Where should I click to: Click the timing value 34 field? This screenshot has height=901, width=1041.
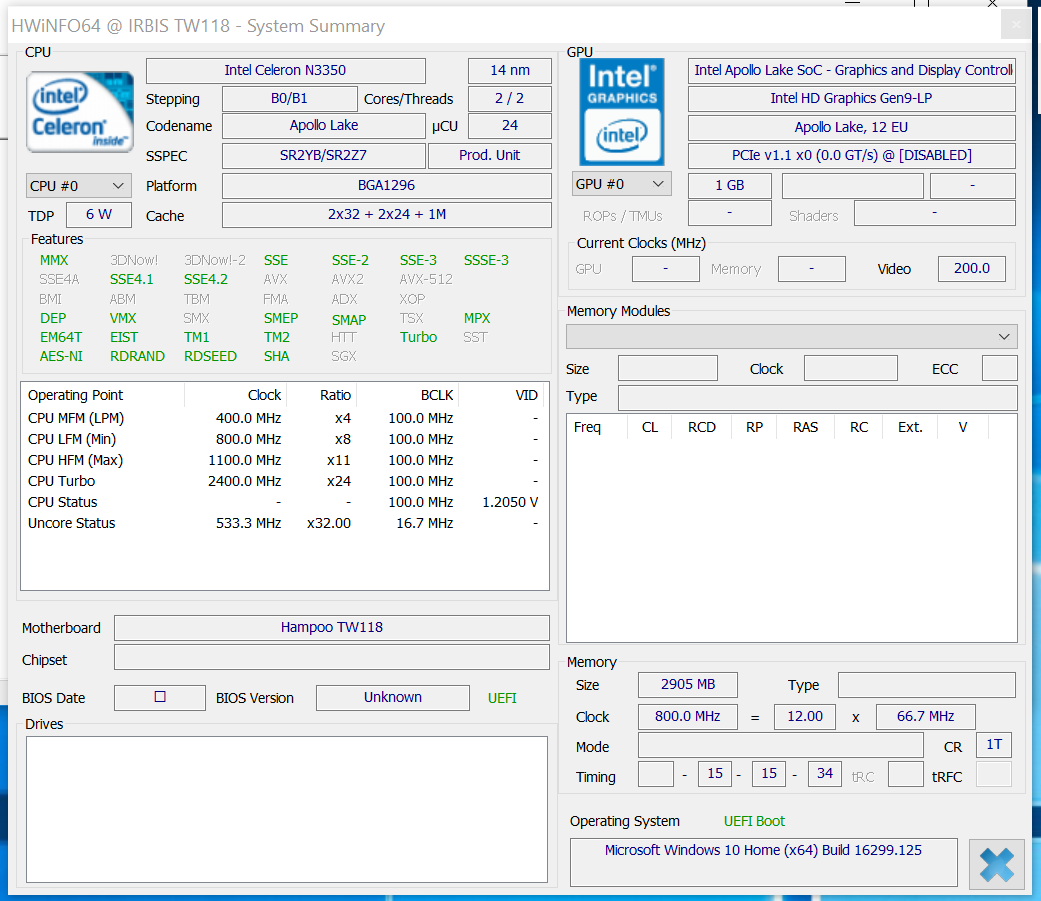(825, 774)
